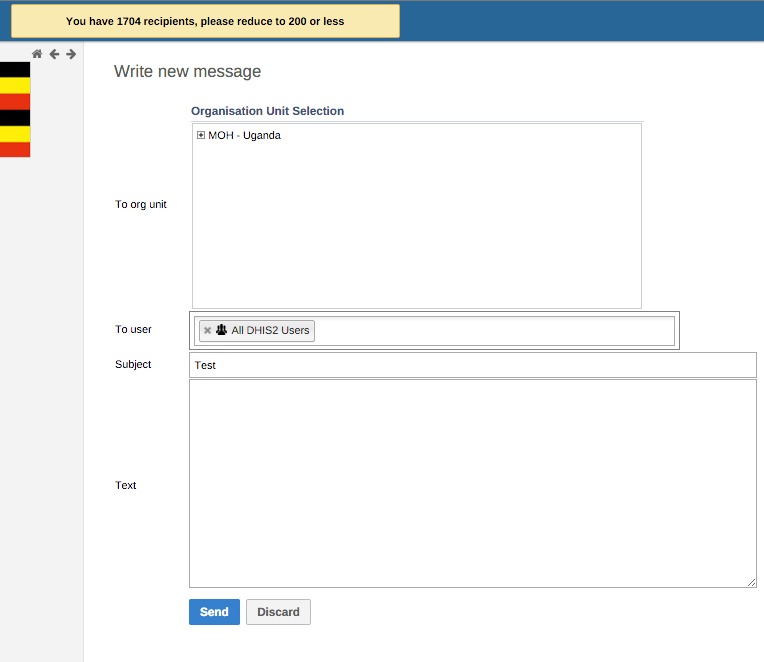
Task: Select the MOH - Uganda organisation unit
Action: pyautogui.click(x=244, y=136)
